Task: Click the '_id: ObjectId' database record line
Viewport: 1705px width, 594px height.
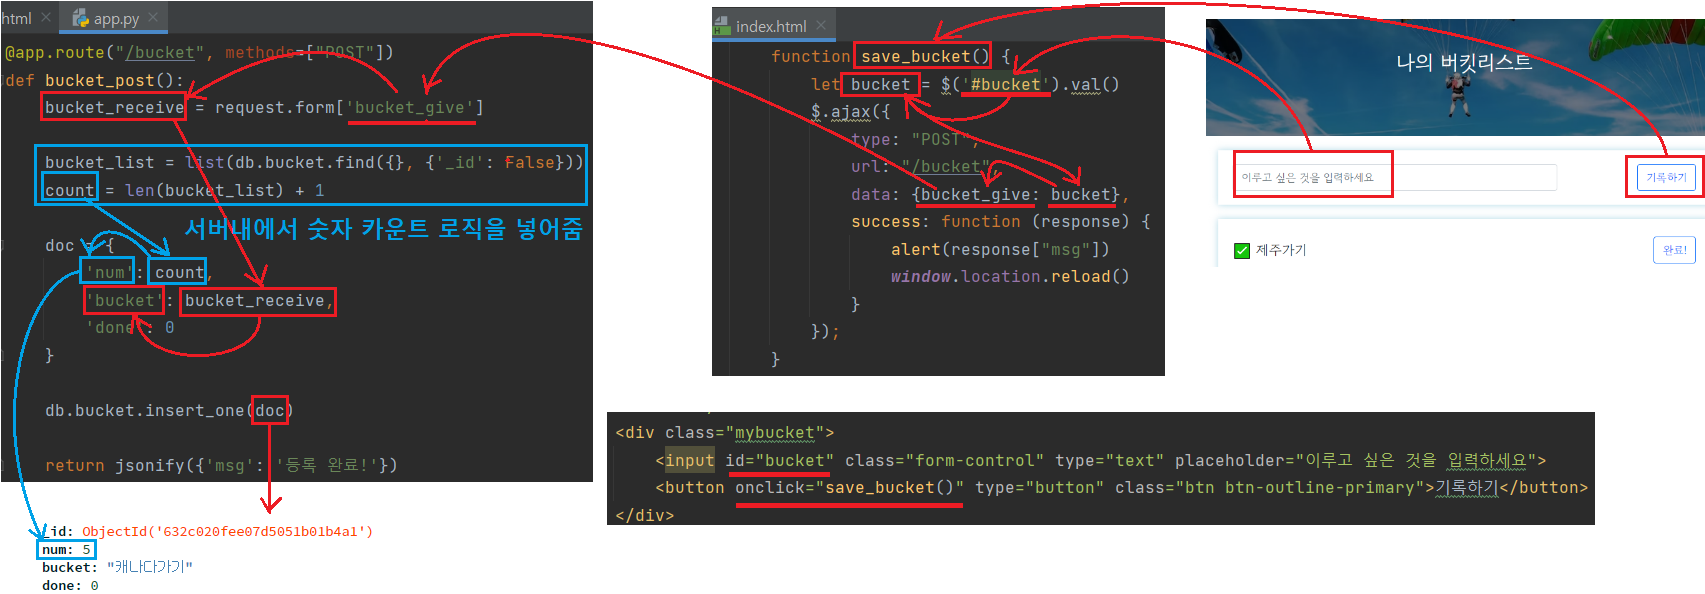Action: (208, 531)
